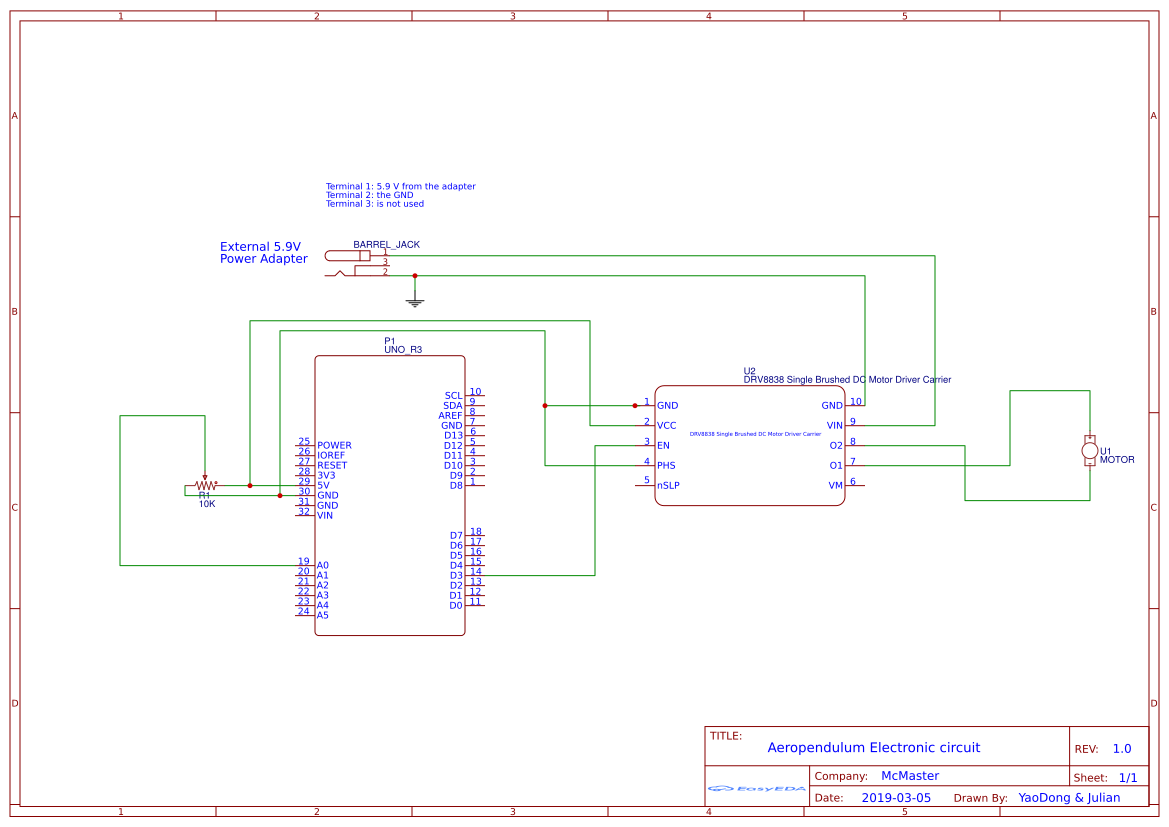Image resolution: width=1169 pixels, height=827 pixels.
Task: Select the U1 MOTOR symbol
Action: point(1090,452)
